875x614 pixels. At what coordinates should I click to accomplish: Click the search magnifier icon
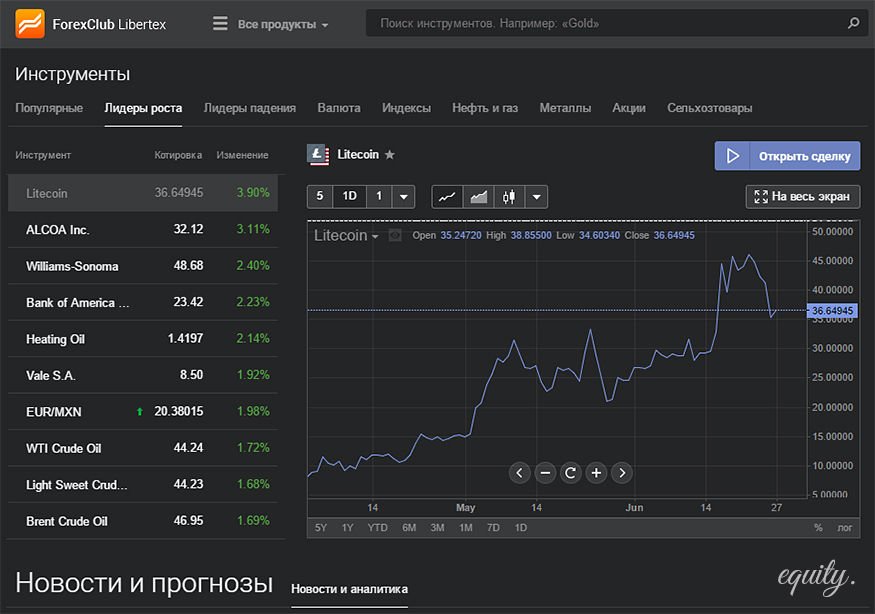point(853,23)
